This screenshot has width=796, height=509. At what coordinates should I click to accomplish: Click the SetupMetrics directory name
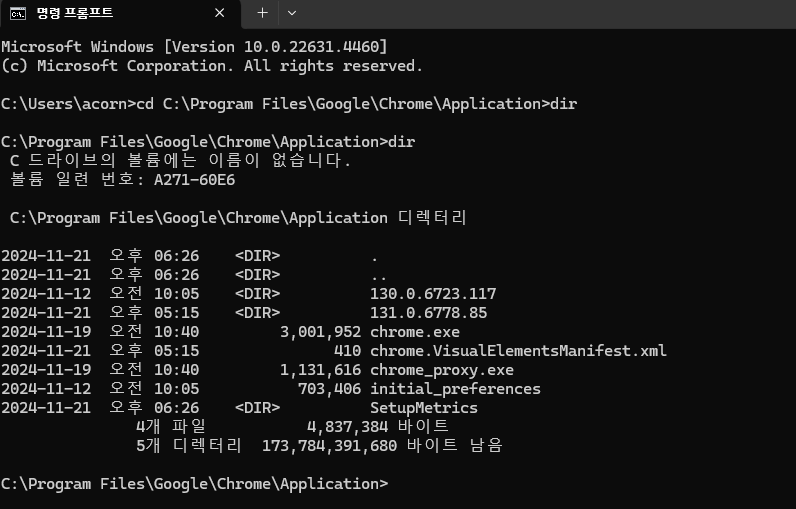click(x=424, y=408)
